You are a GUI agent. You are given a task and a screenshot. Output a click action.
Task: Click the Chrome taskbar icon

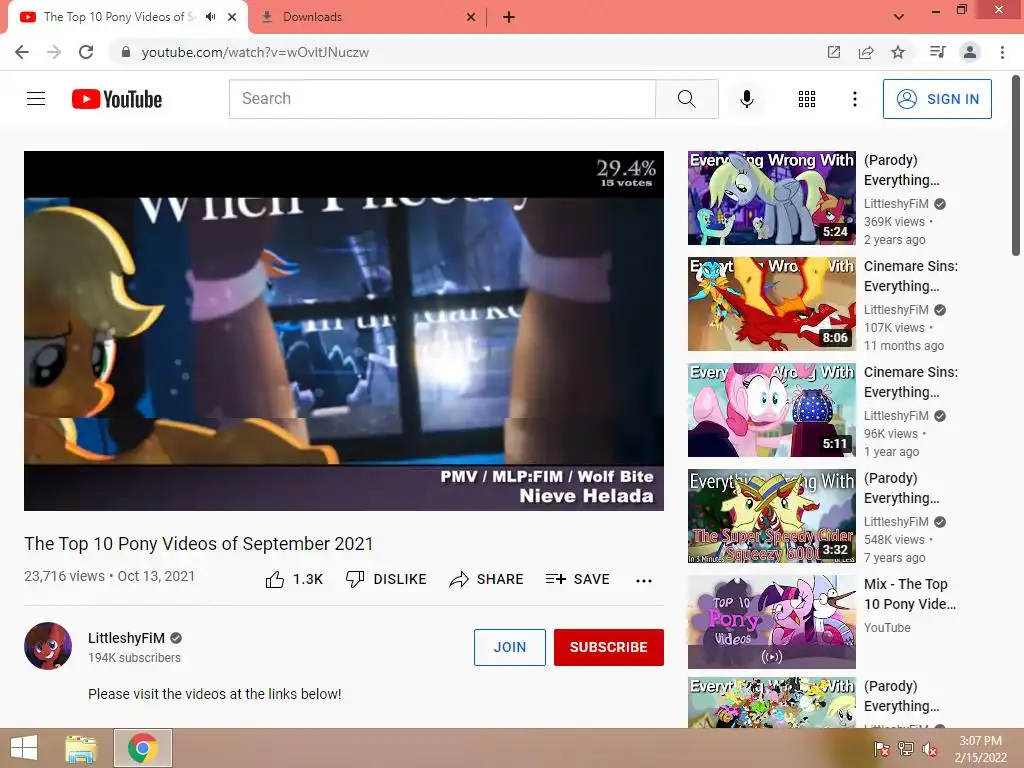143,748
